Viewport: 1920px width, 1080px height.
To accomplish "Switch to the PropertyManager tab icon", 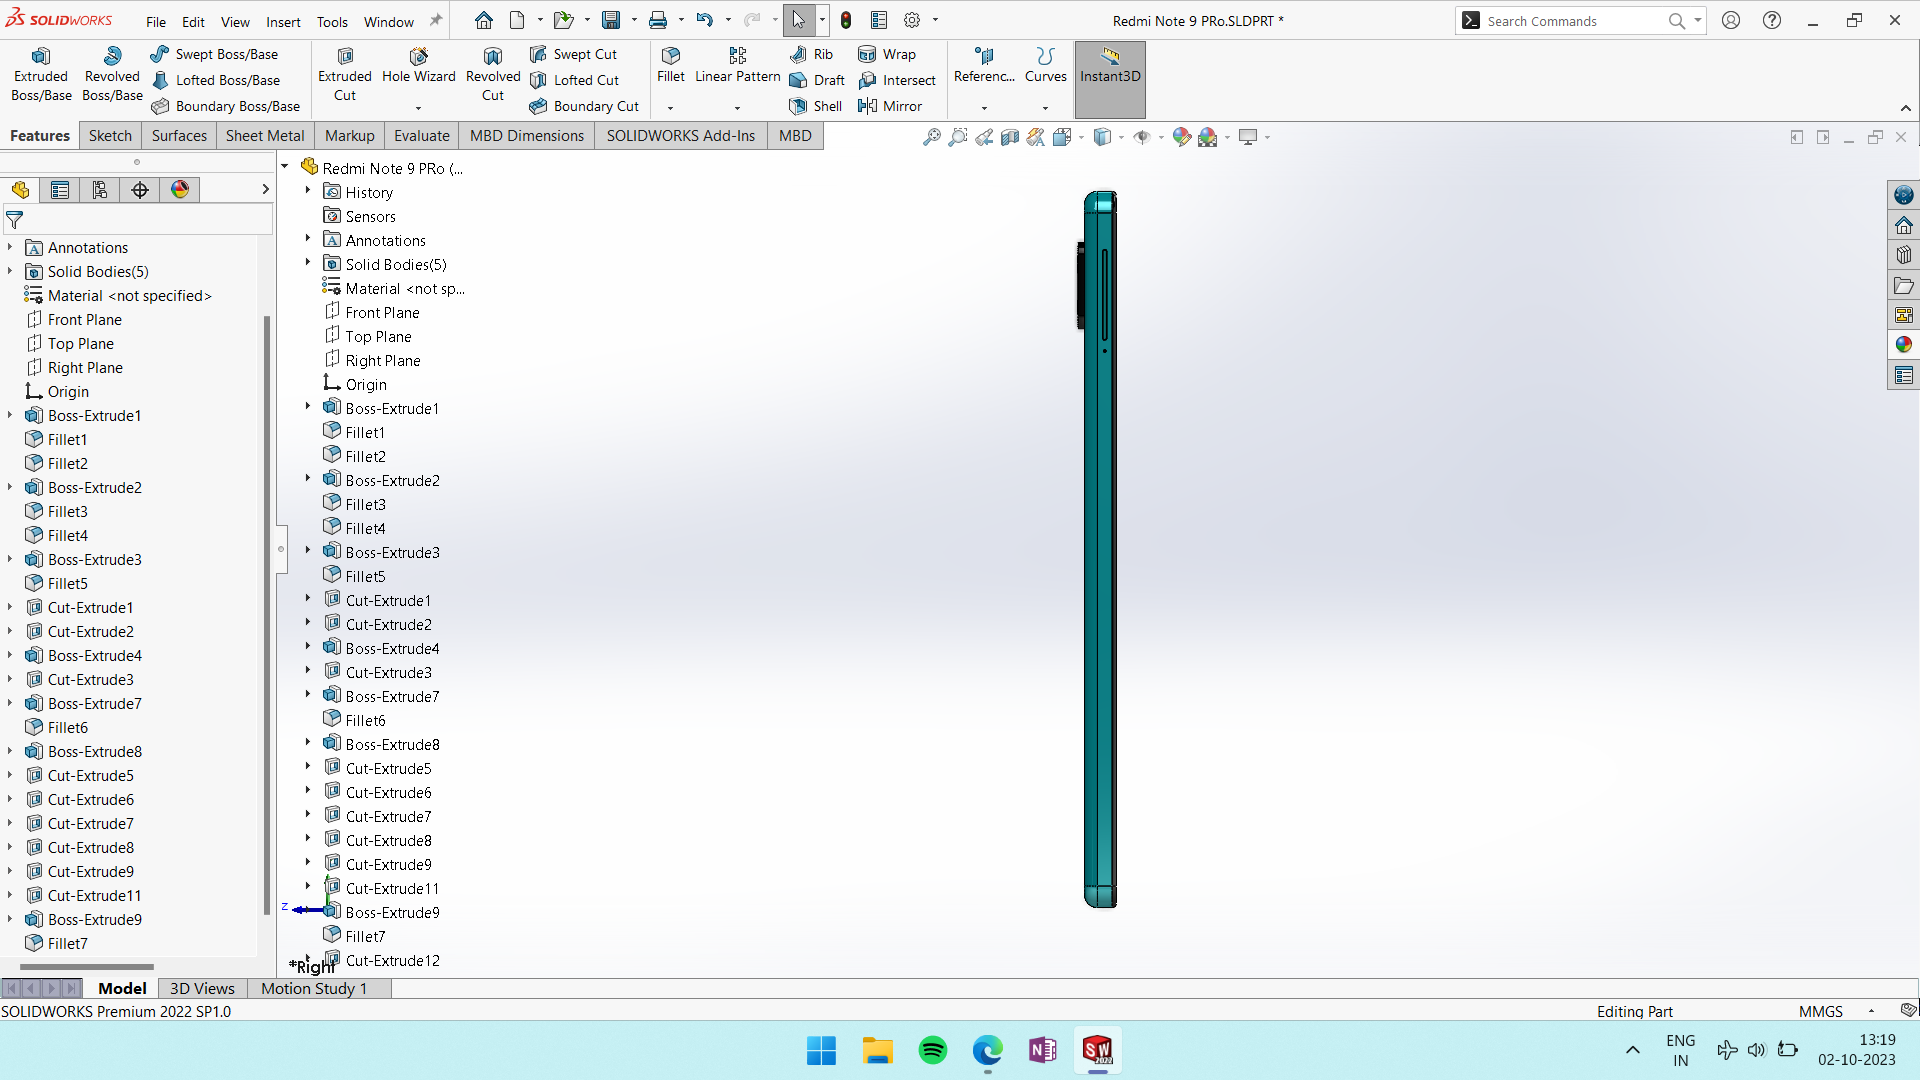I will tap(60, 190).
